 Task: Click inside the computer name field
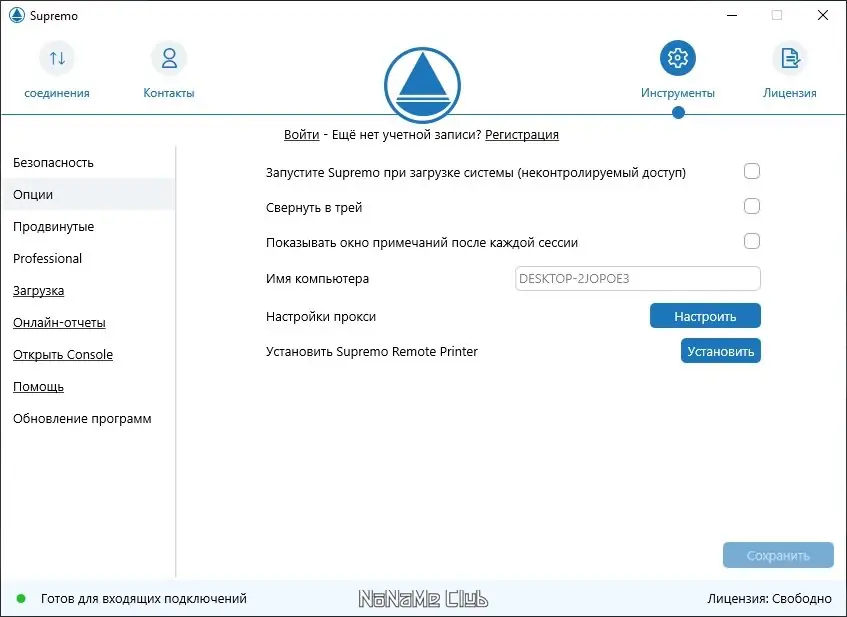[x=637, y=278]
